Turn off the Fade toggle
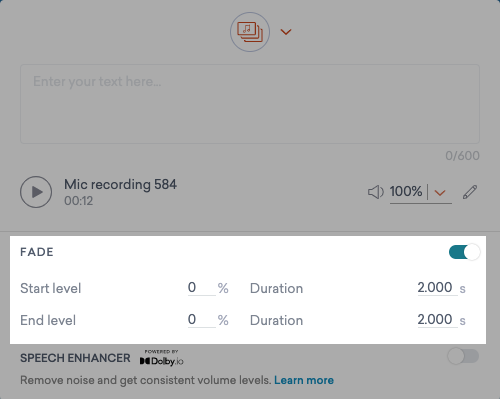The height and width of the screenshot is (399, 500). 464,252
